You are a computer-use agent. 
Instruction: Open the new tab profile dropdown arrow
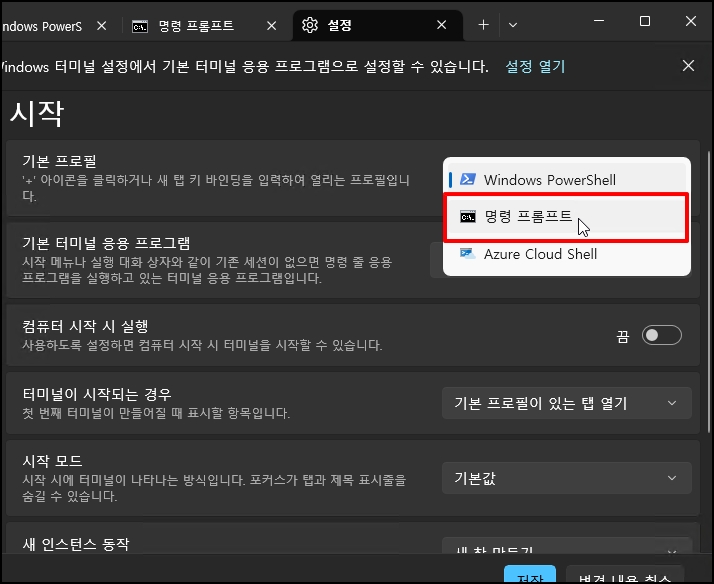coord(513,25)
